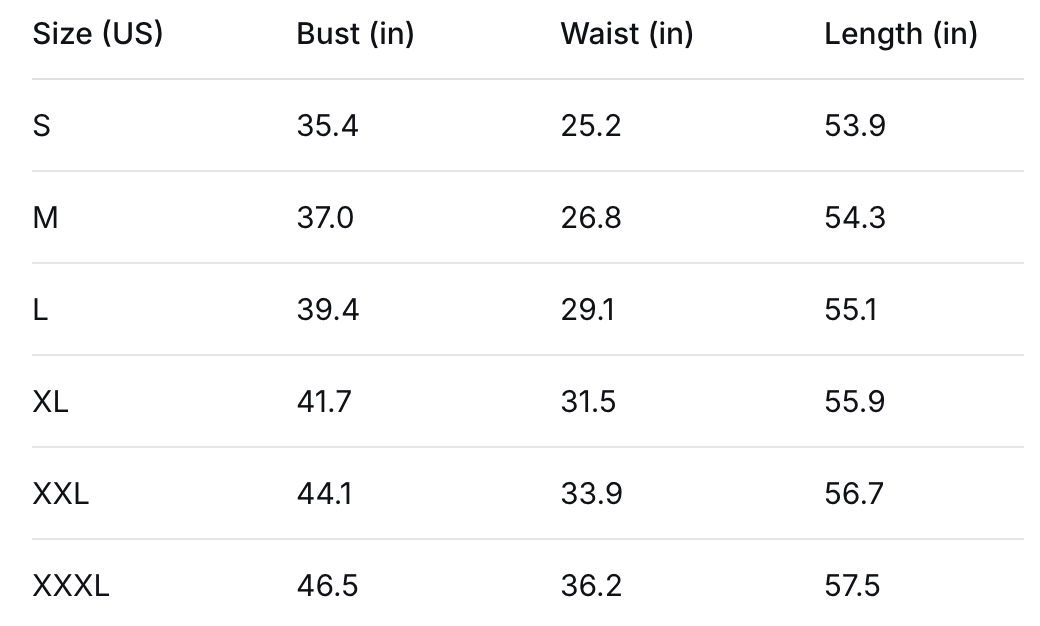Image resolution: width=1040 pixels, height=626 pixels.
Task: Click the Waist (in) column header
Action: pos(626,34)
